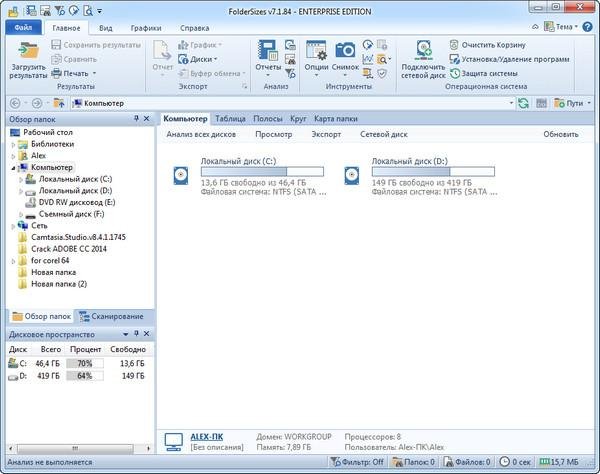Viewport: 600px width, 474px height.
Task: Click the Компьютер address field
Action: (292, 103)
